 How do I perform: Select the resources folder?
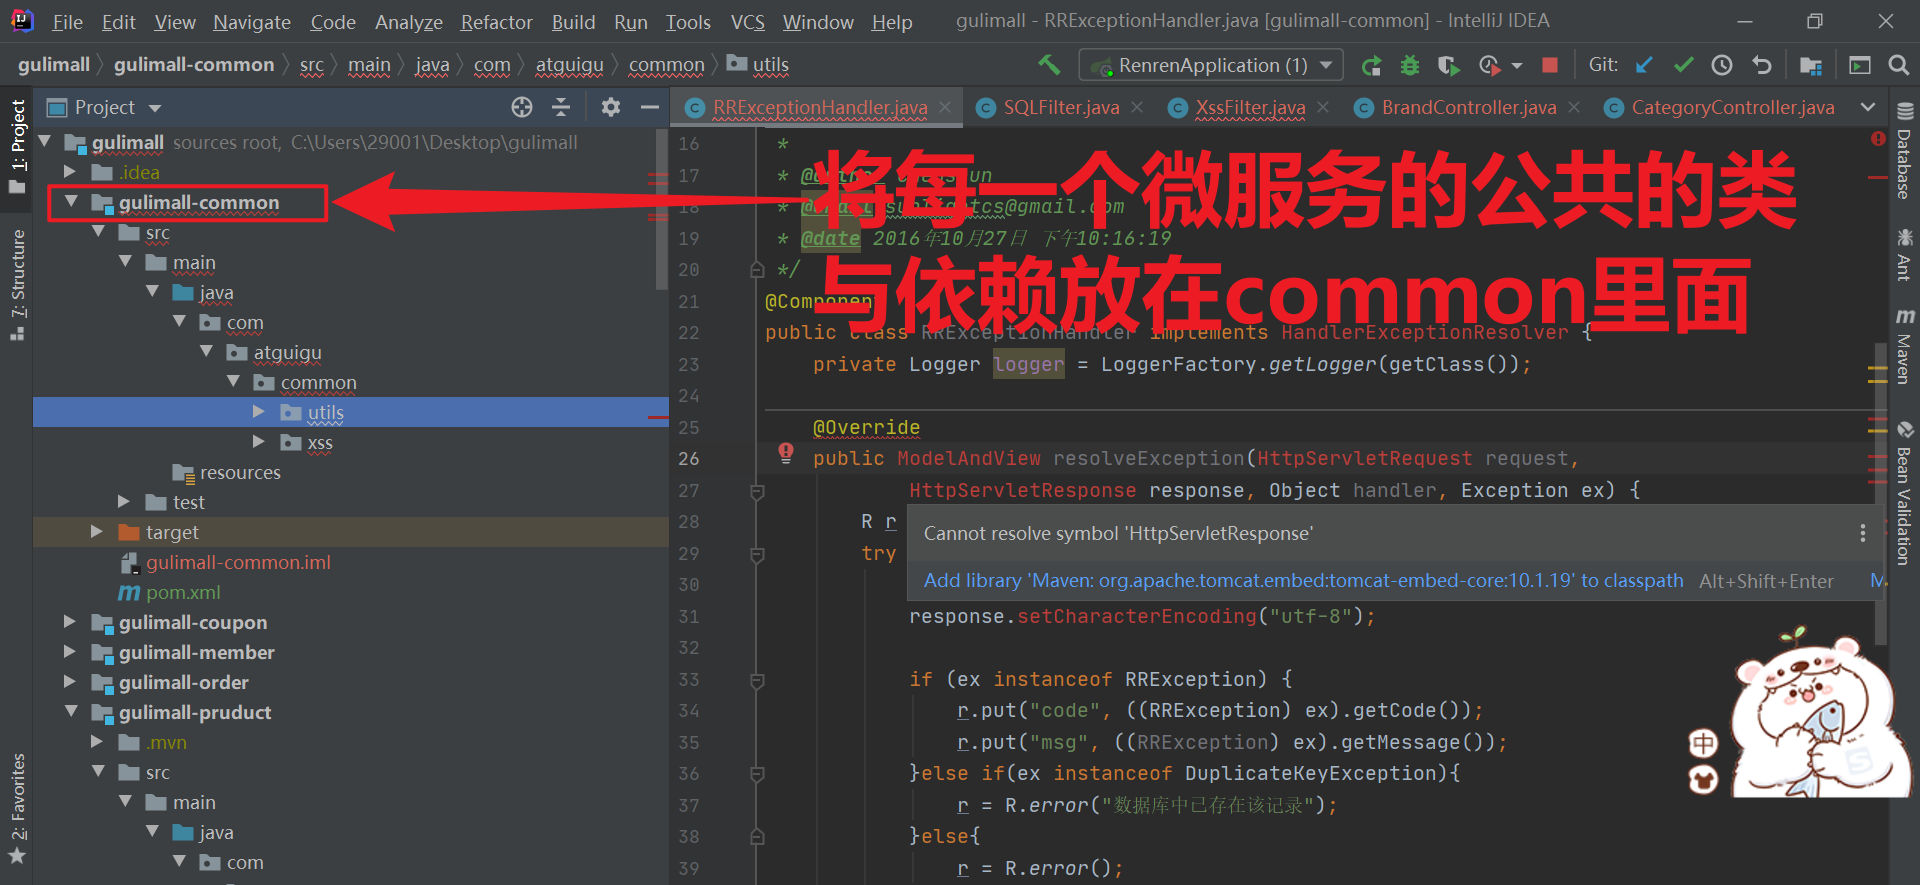[240, 472]
